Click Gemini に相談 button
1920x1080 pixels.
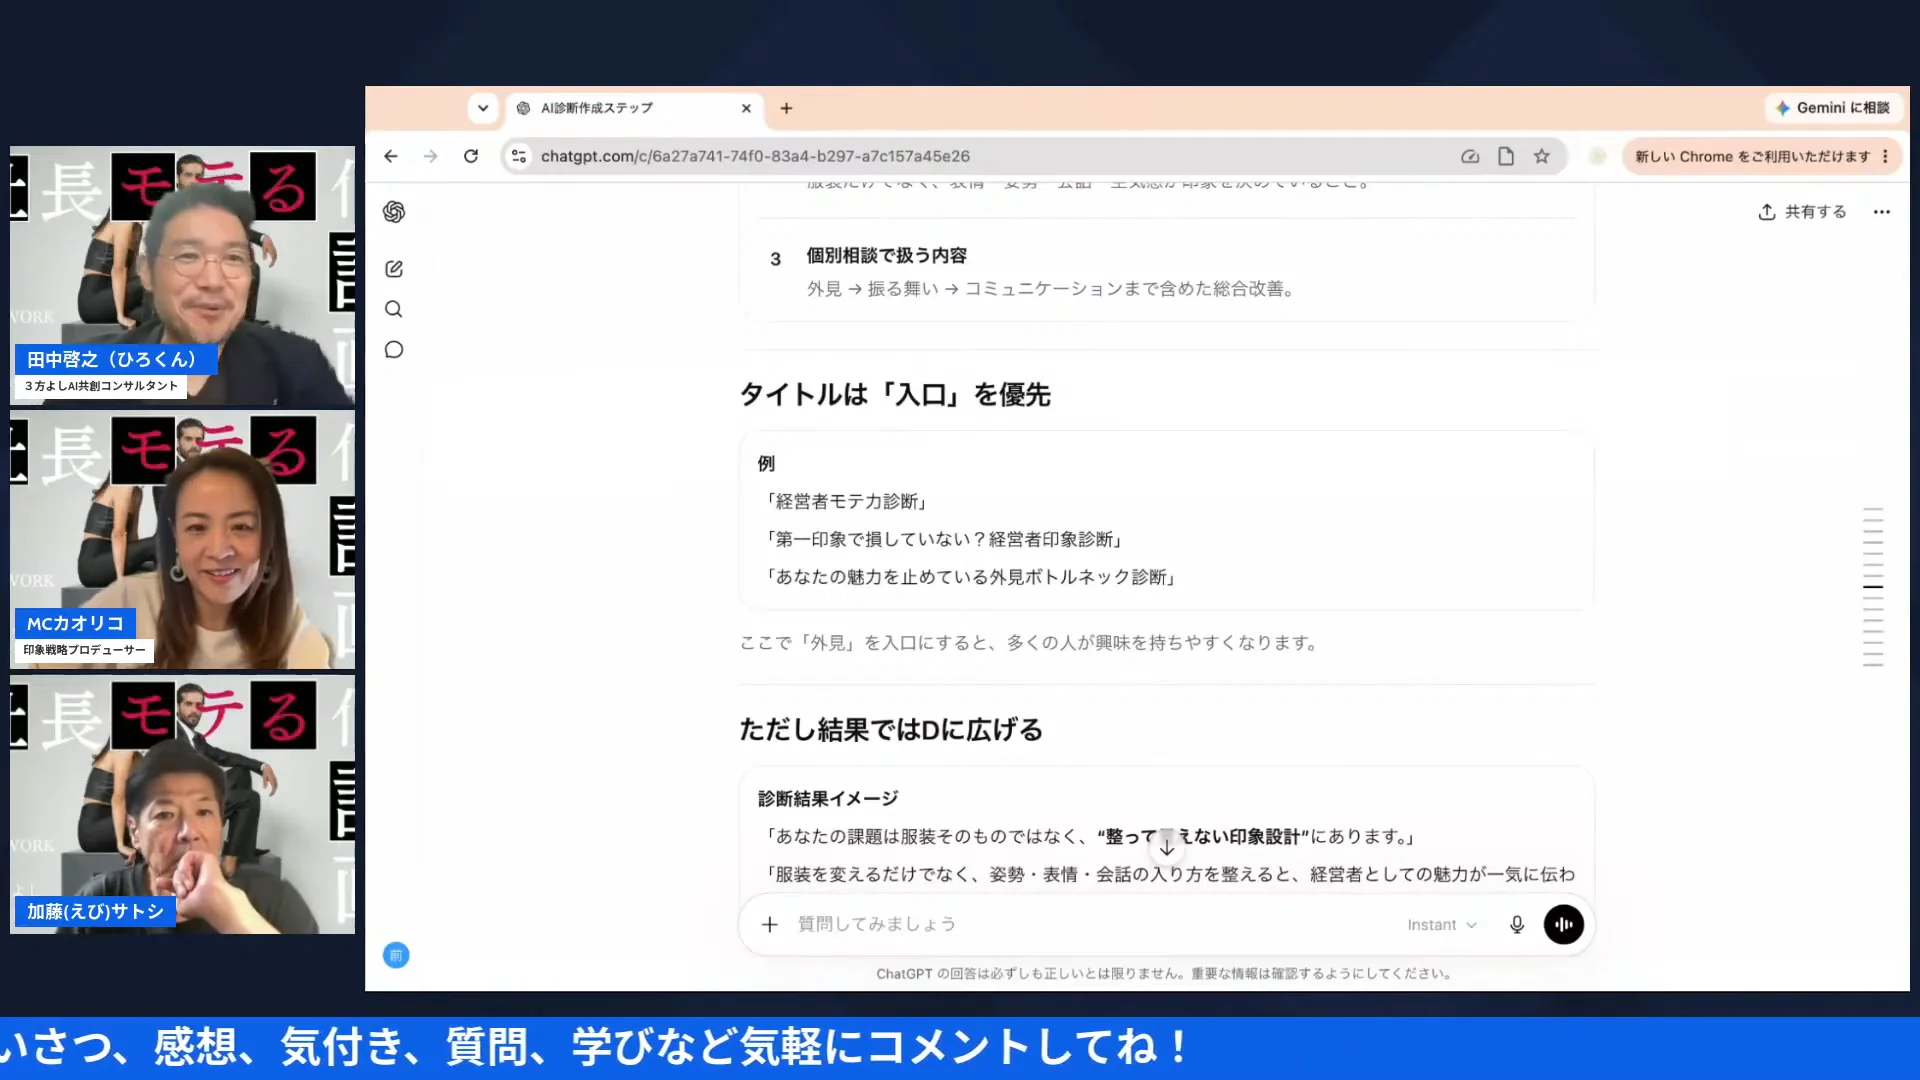click(1833, 108)
